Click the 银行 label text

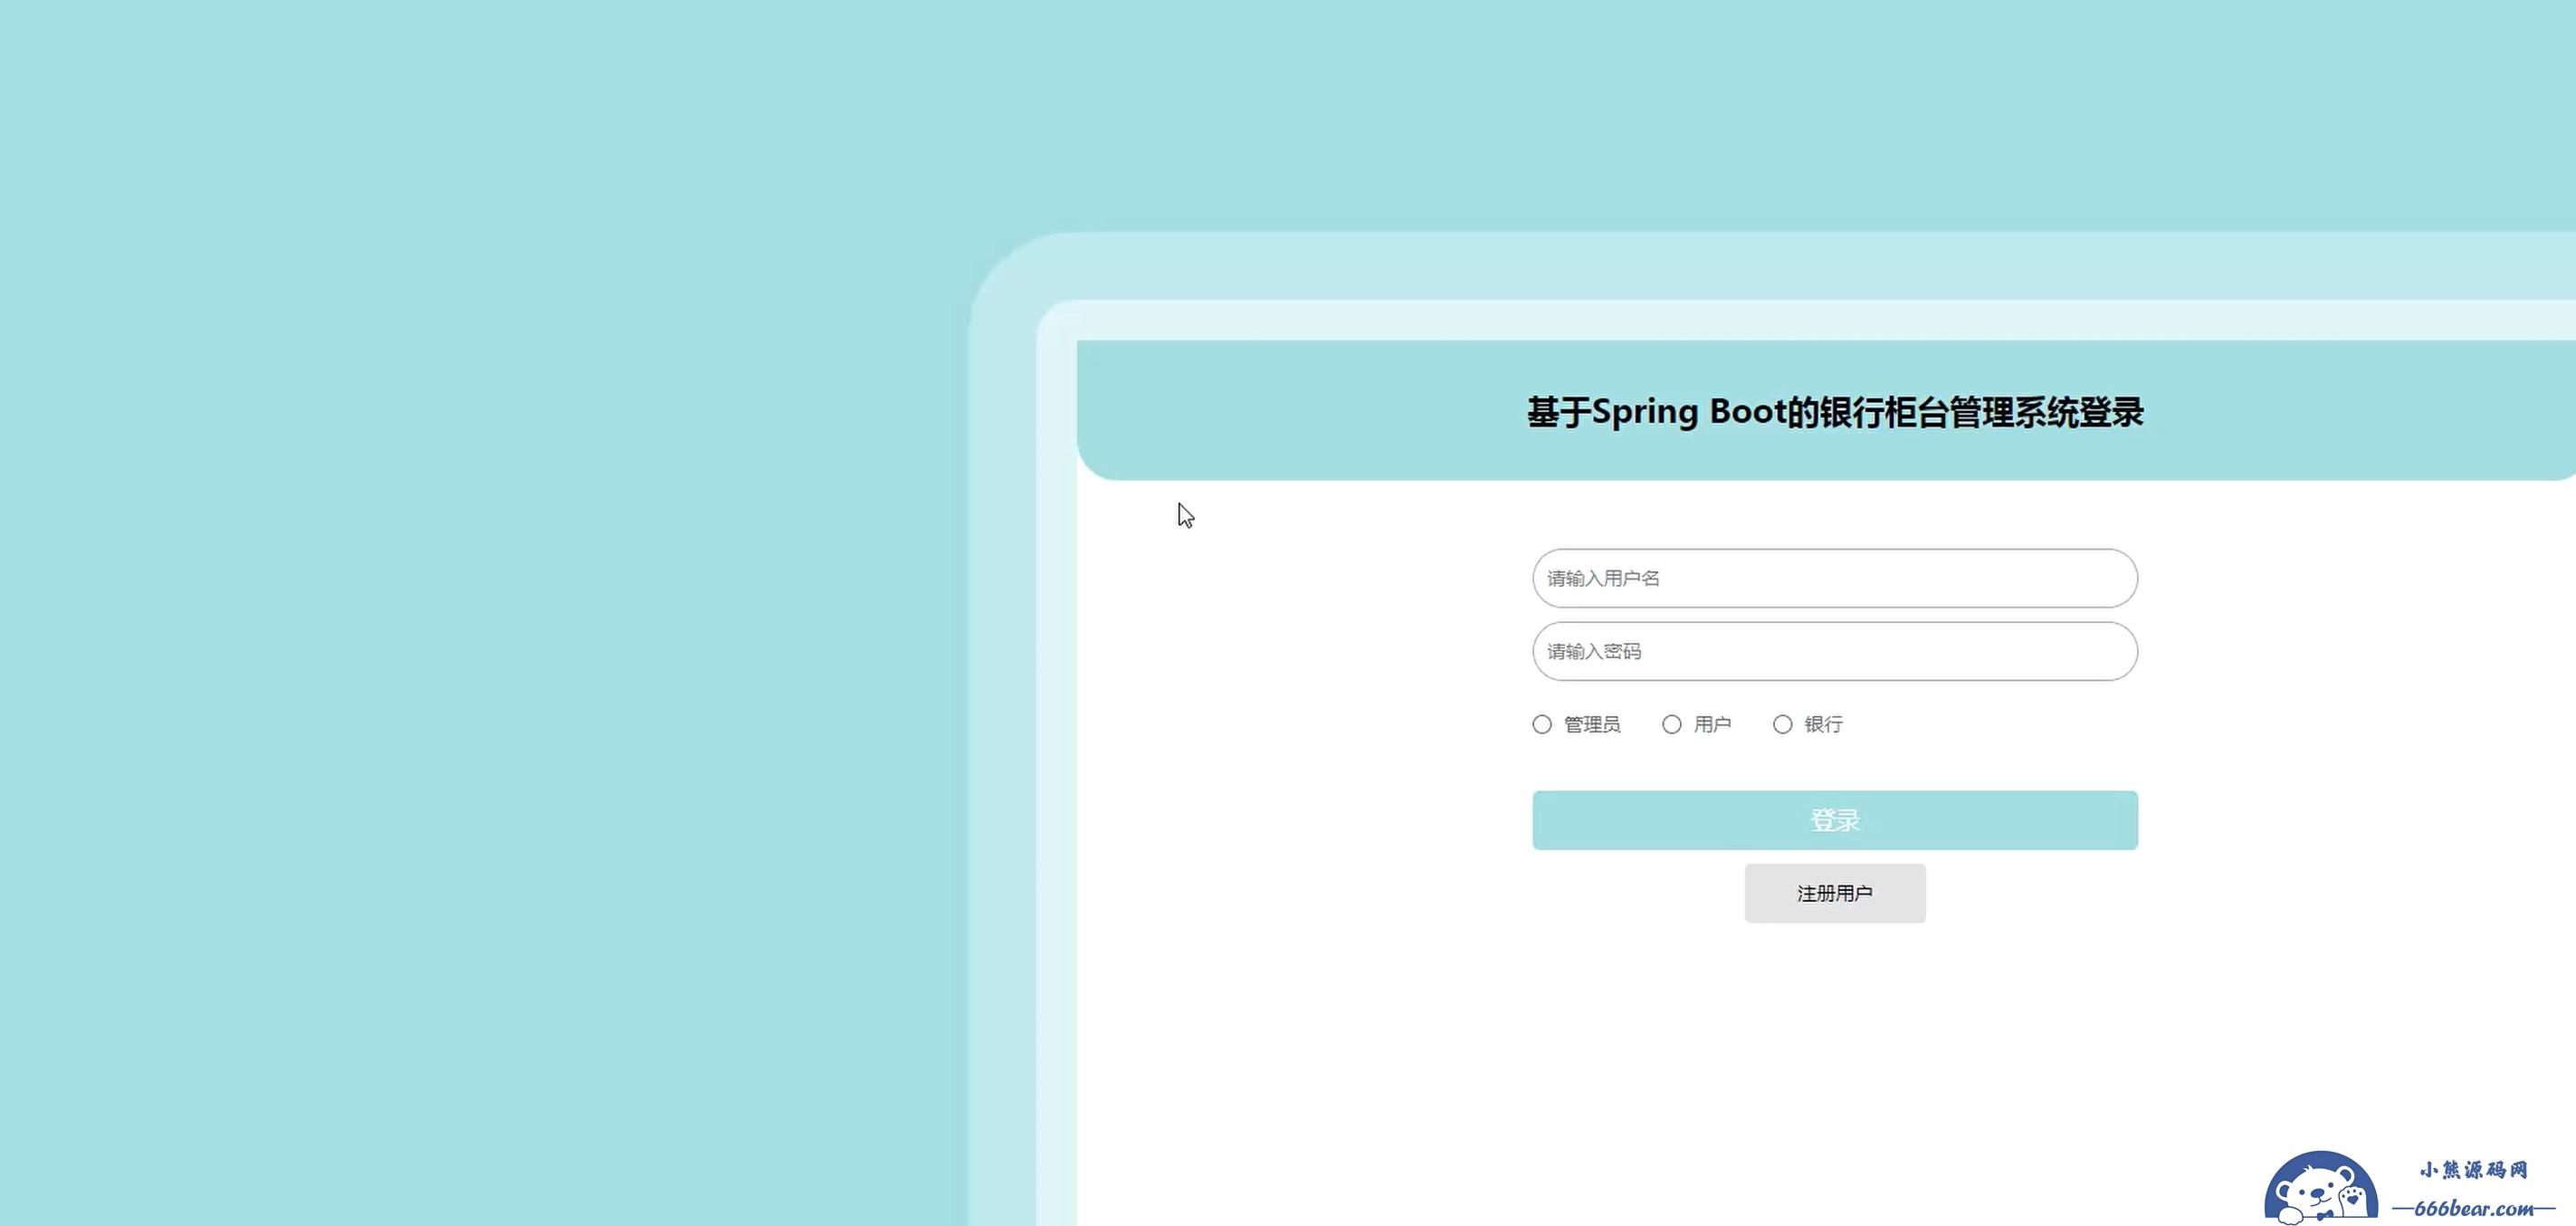point(1823,724)
